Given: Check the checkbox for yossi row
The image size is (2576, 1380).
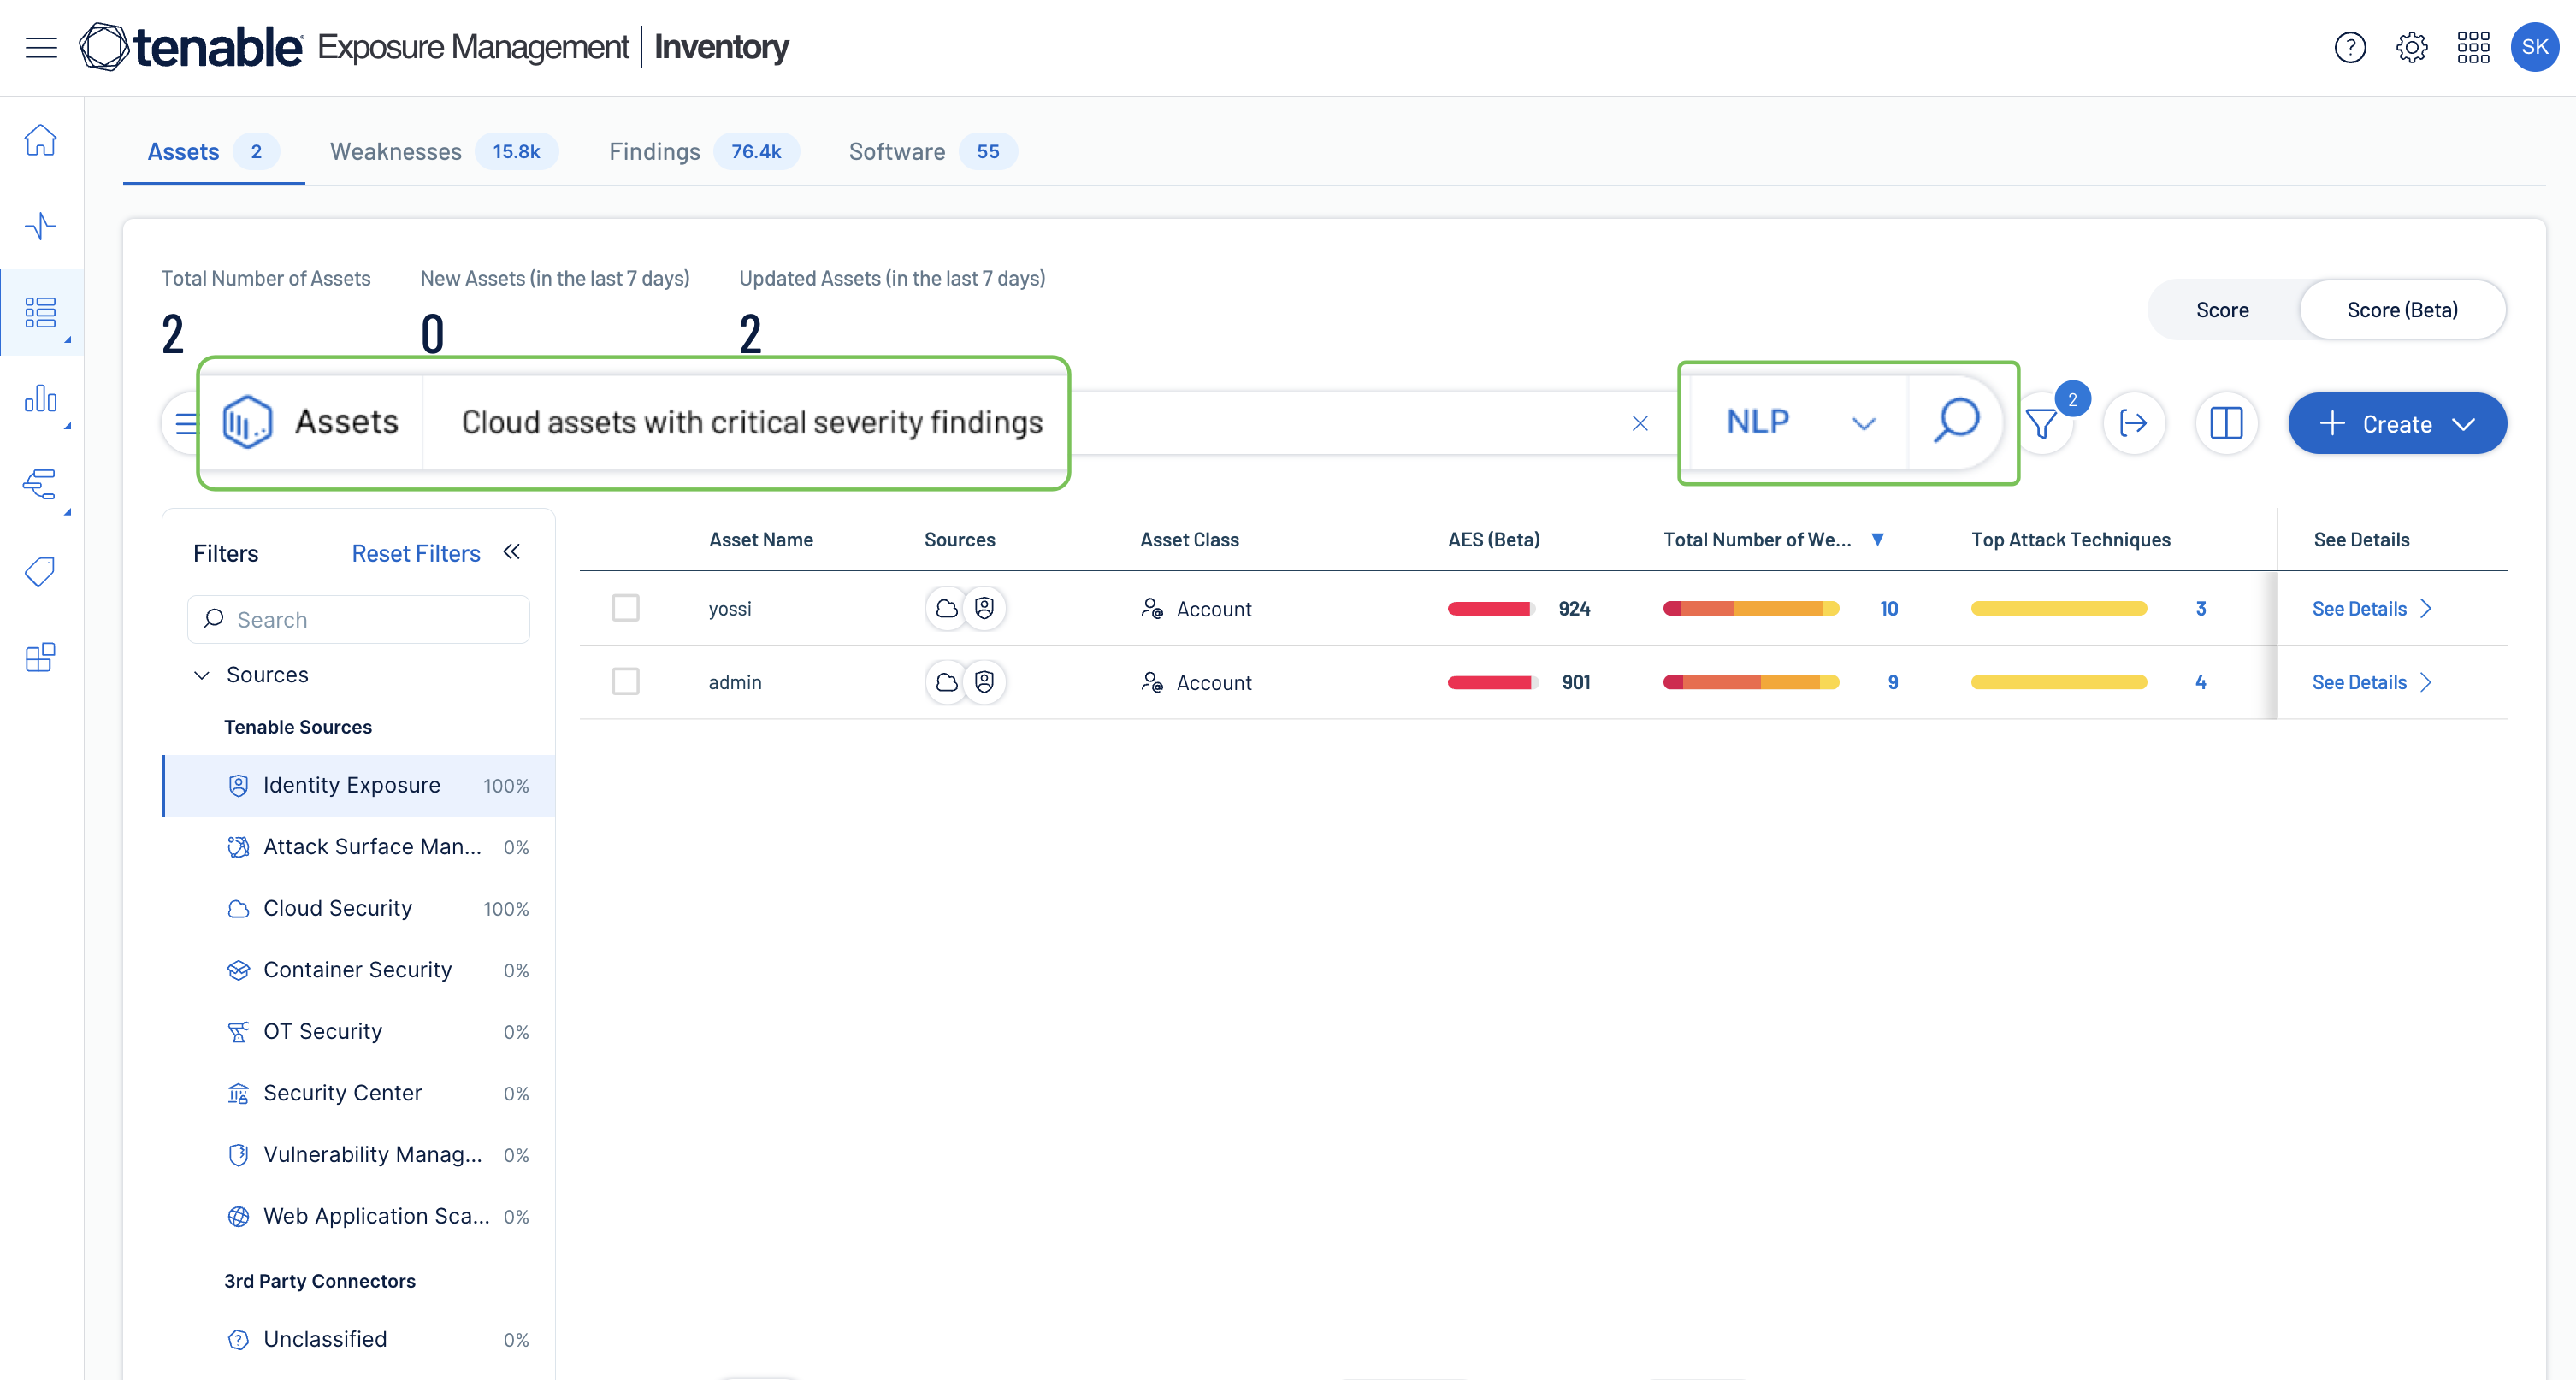Looking at the screenshot, I should pyautogui.click(x=626, y=608).
